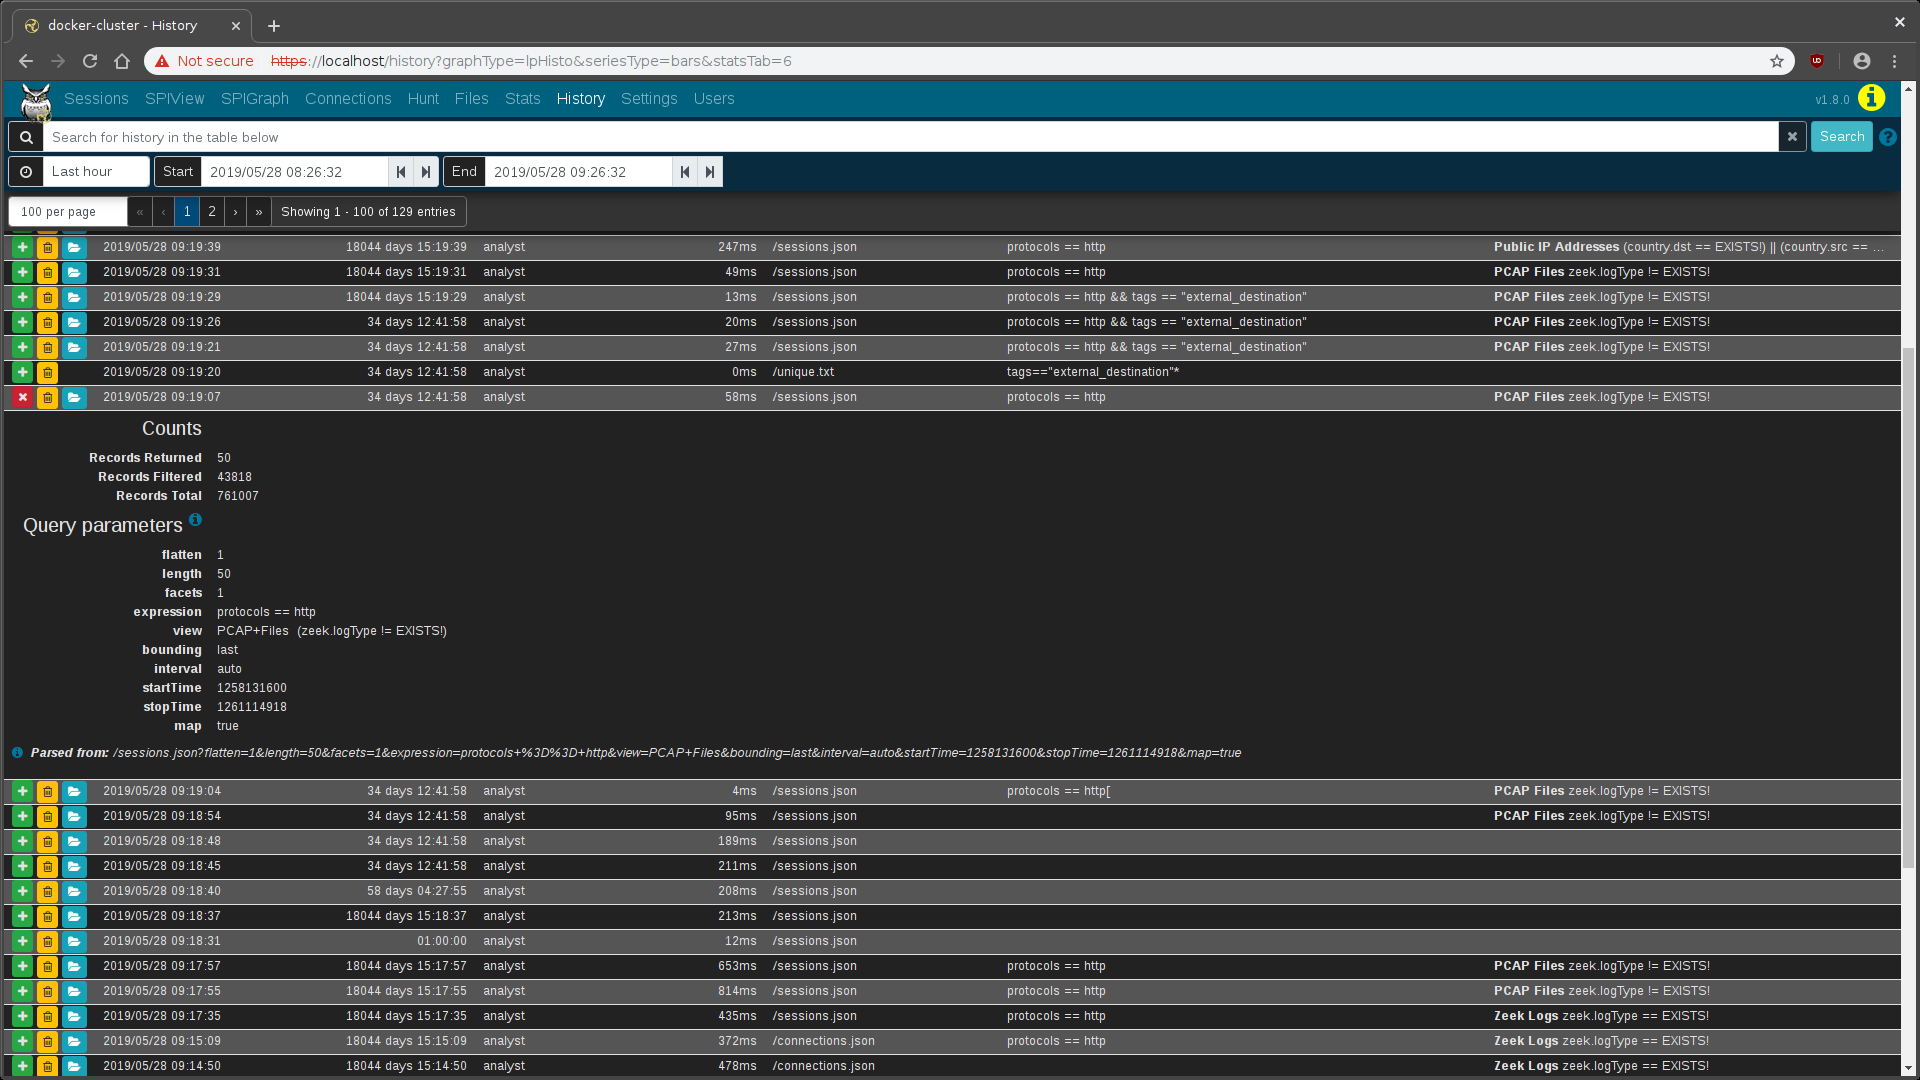The width and height of the screenshot is (1920, 1080).
Task: Expand the 09:15:09 connections.json row
Action: tap(22, 1042)
